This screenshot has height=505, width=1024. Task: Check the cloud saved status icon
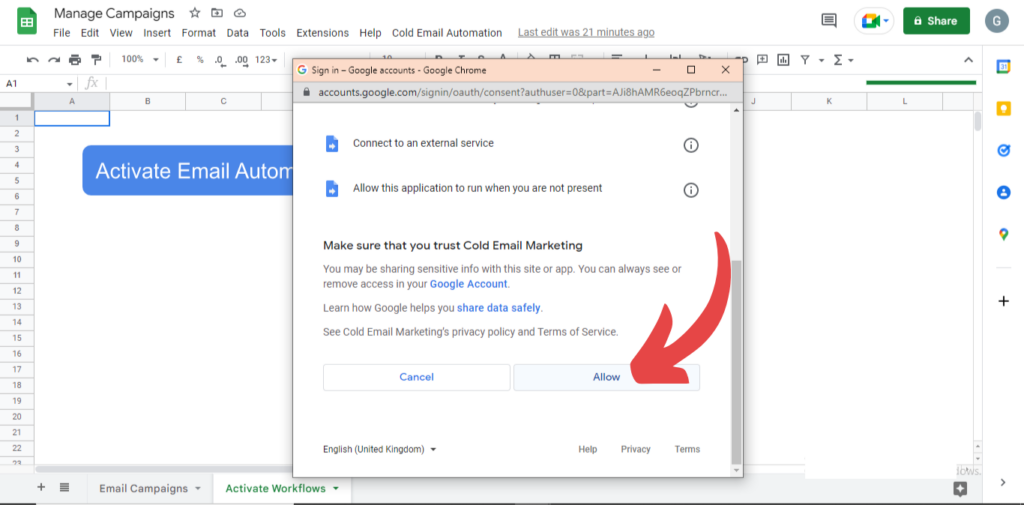coord(240,13)
